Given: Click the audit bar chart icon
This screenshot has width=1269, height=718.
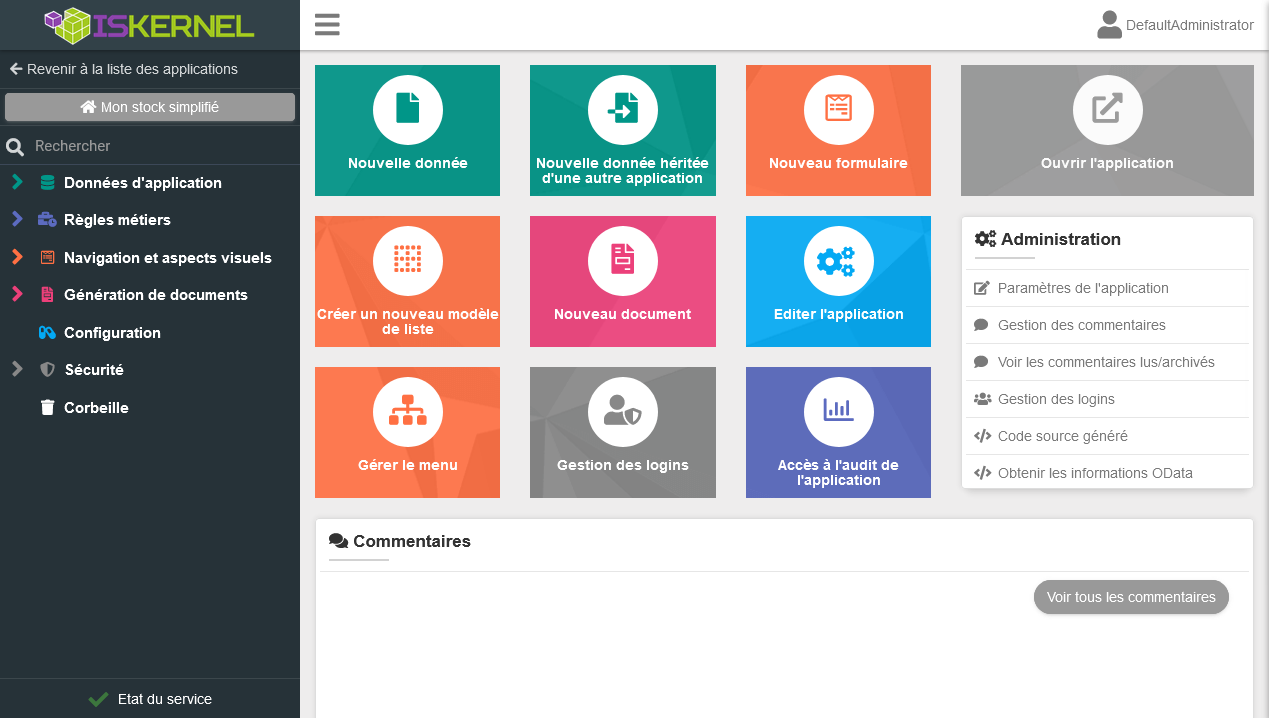Looking at the screenshot, I should pos(838,411).
